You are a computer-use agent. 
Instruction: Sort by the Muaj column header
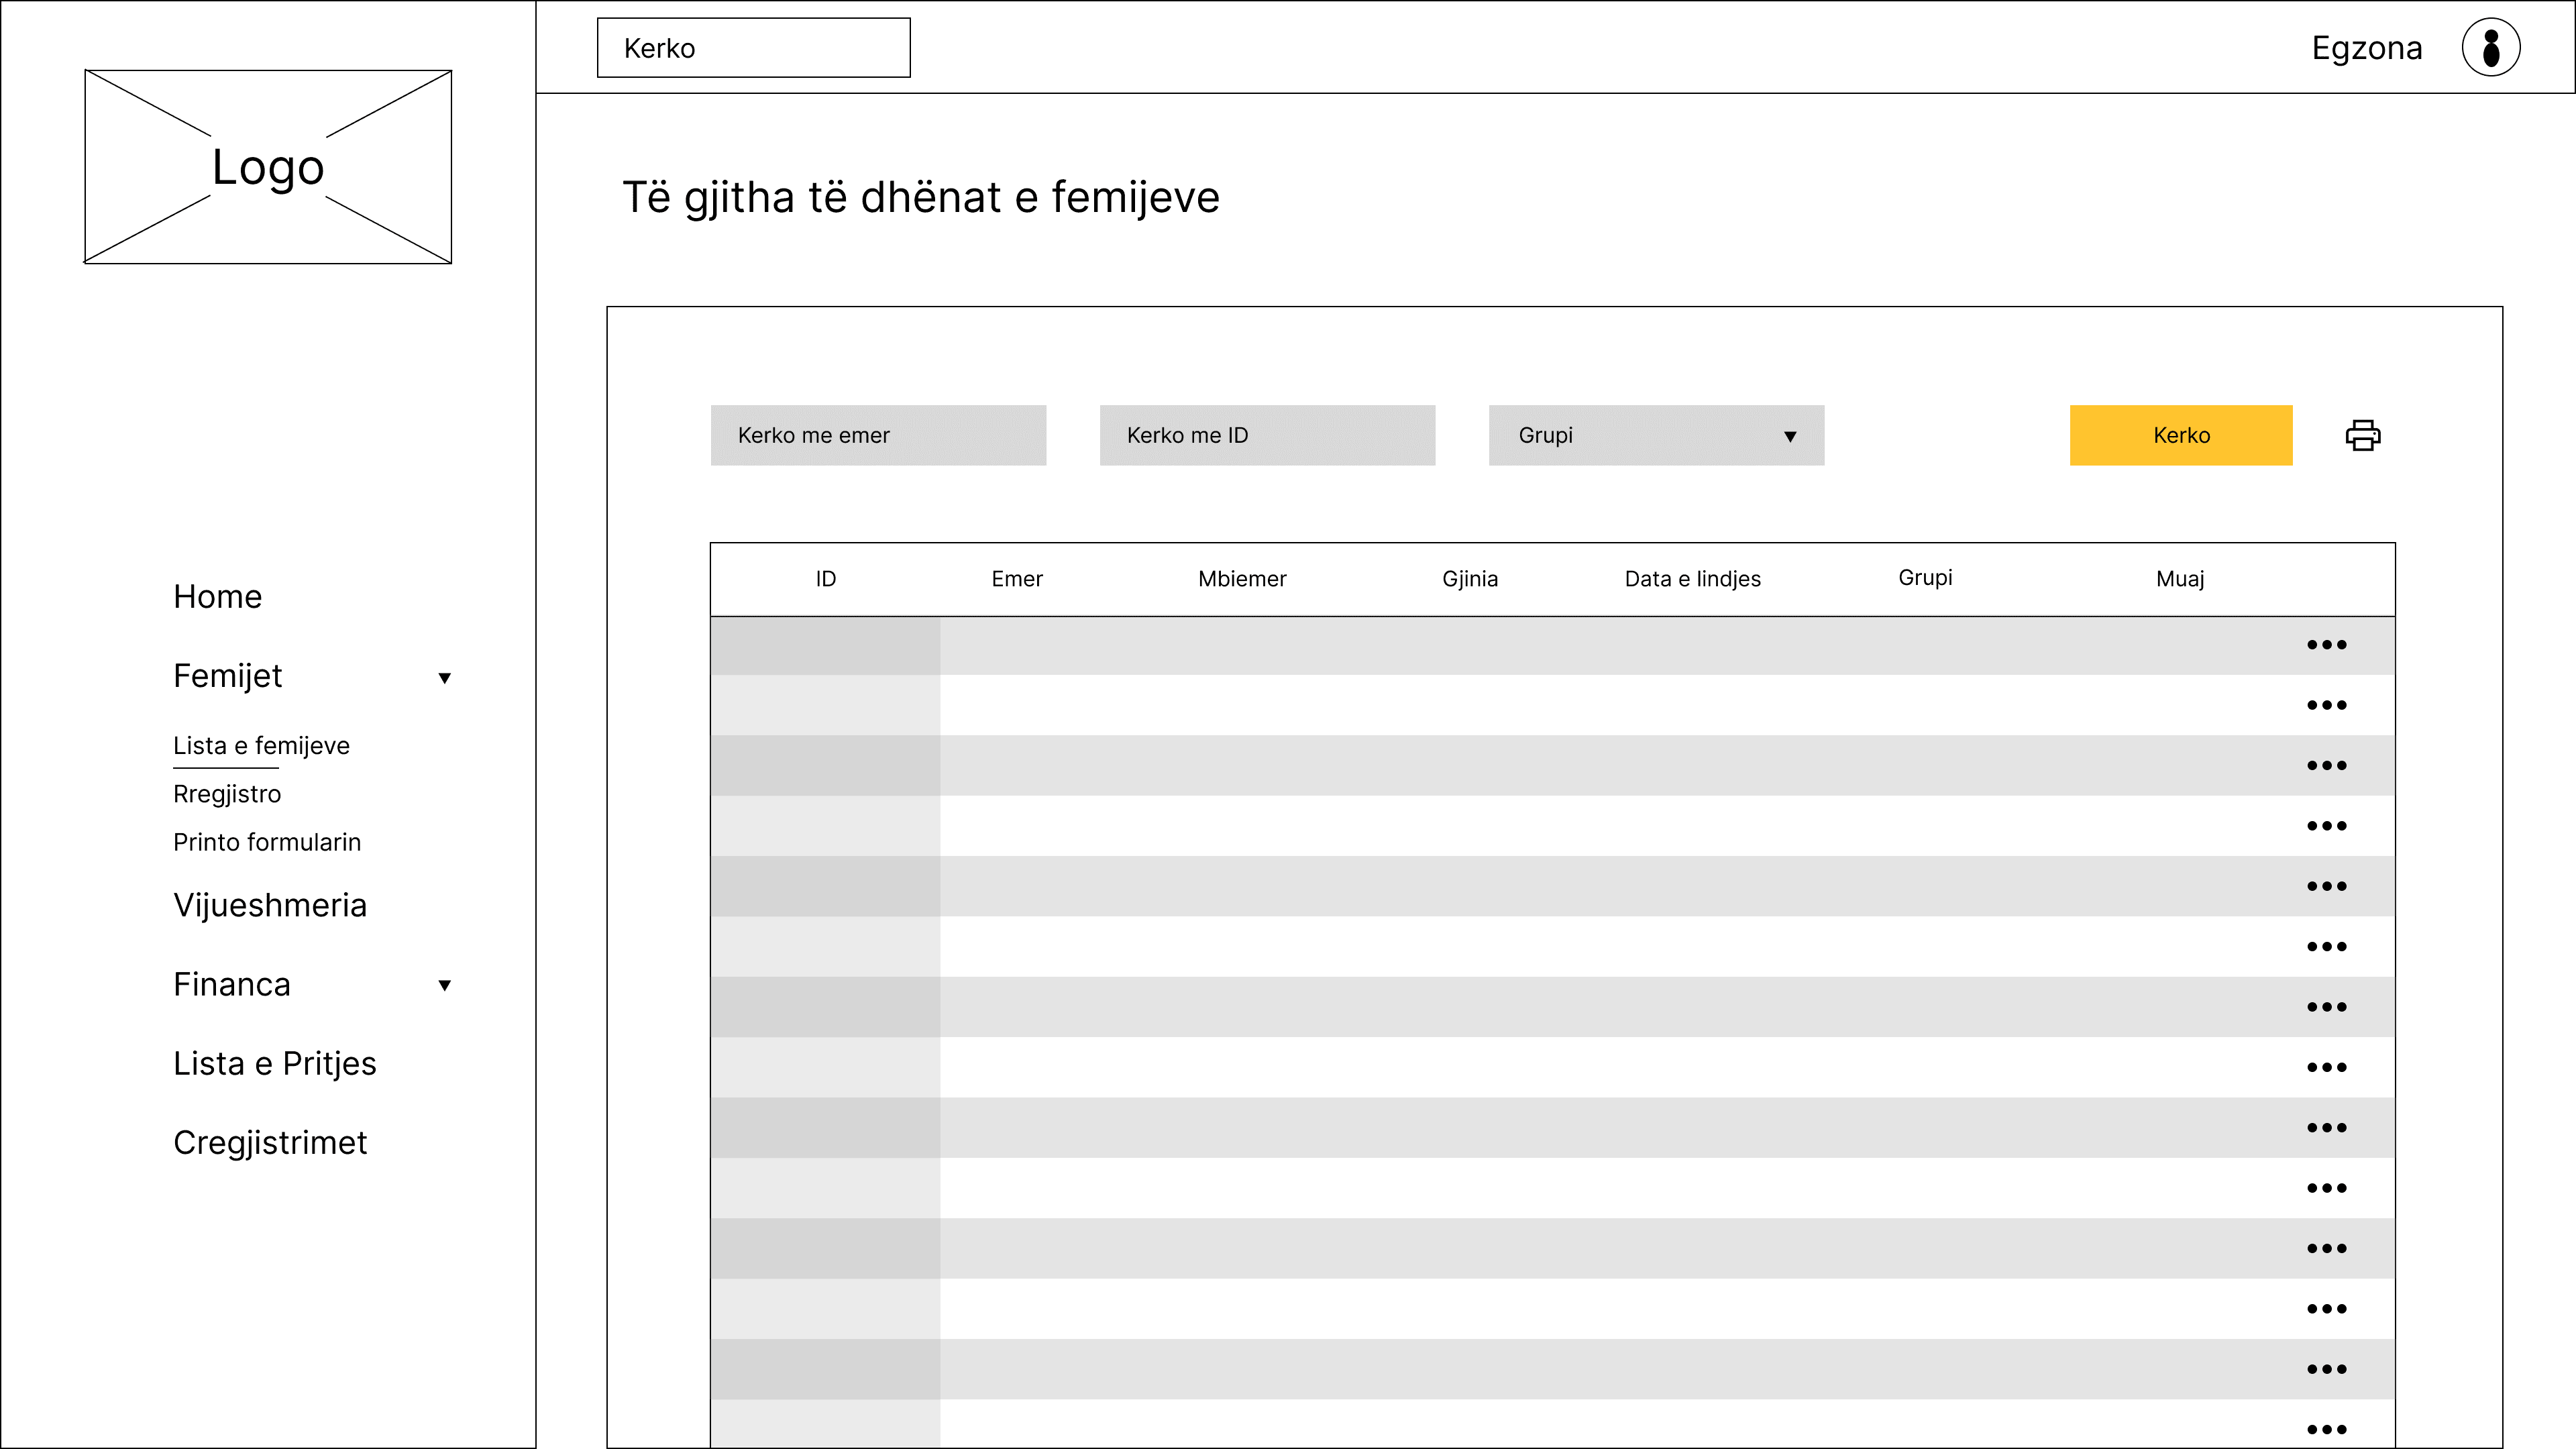click(x=2180, y=579)
